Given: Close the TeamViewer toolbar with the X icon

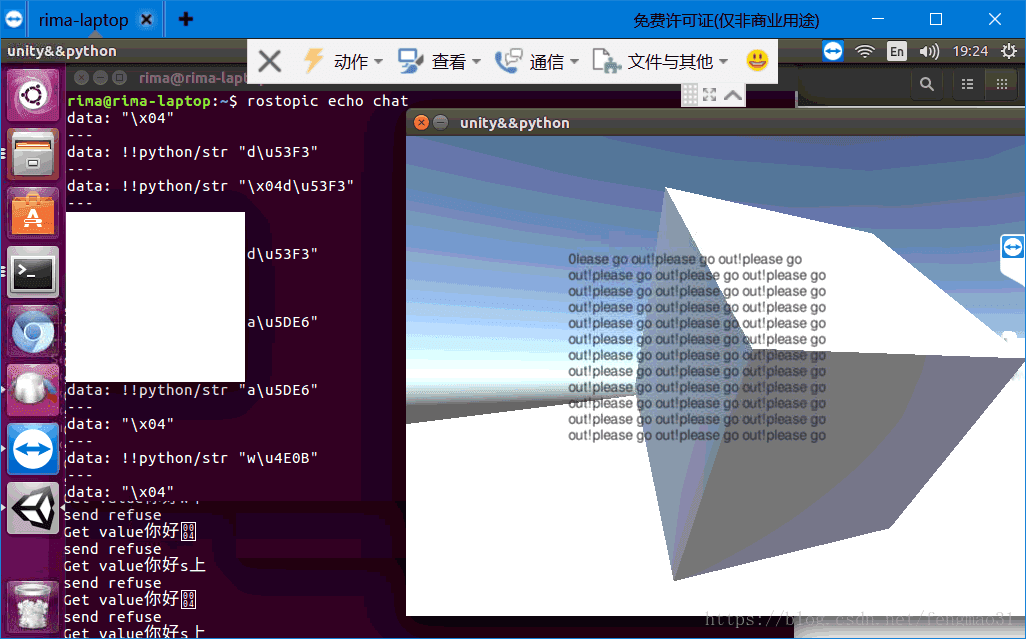Looking at the screenshot, I should coord(270,61).
